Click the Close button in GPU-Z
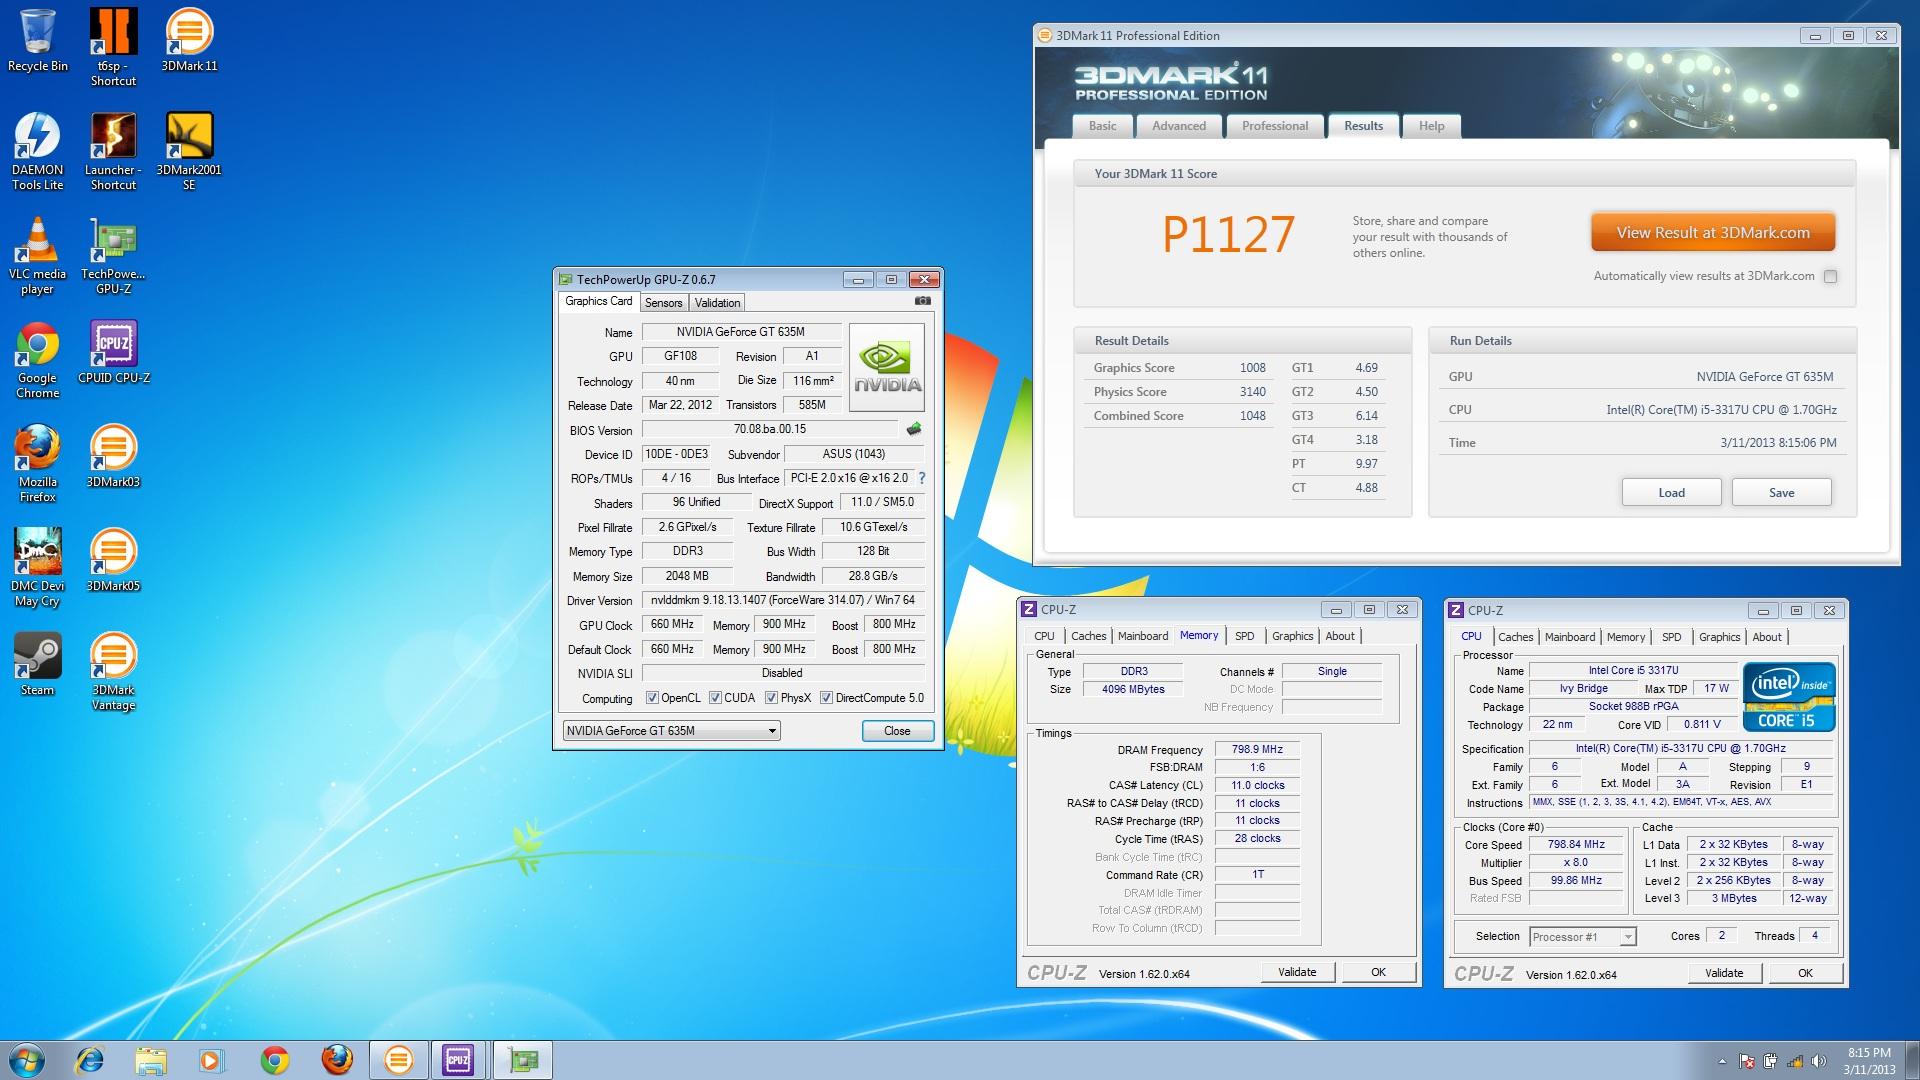1920x1080 pixels. [897, 731]
